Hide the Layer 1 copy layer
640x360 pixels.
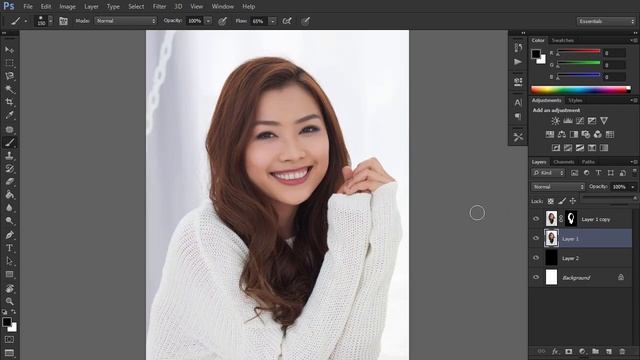pos(536,219)
